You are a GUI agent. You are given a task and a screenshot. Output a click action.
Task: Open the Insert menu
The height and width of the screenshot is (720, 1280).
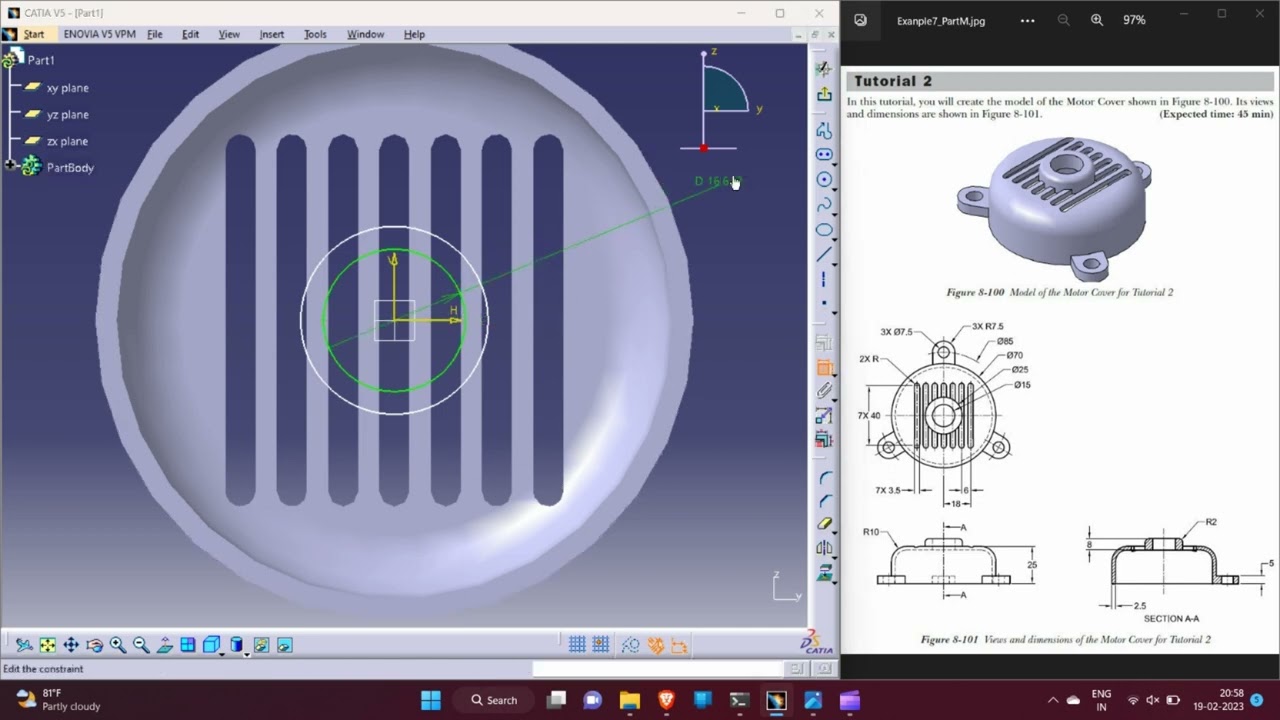[x=272, y=34]
